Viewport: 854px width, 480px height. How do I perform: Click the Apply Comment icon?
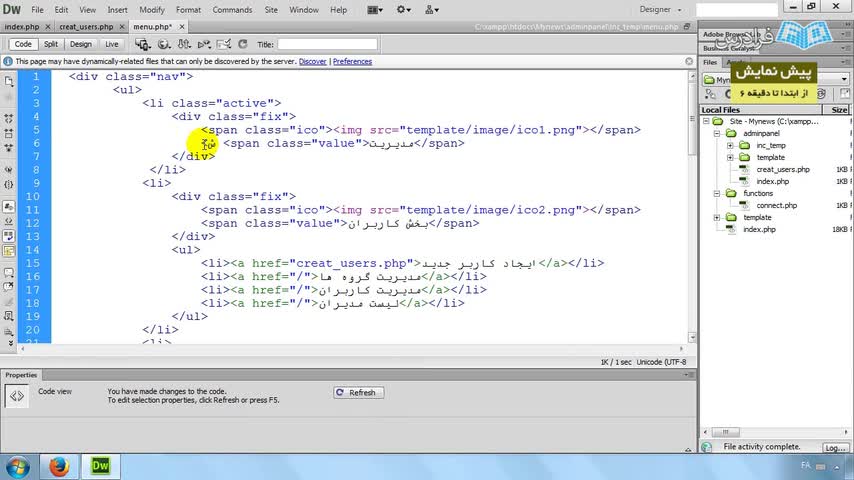pyautogui.click(x=9, y=272)
